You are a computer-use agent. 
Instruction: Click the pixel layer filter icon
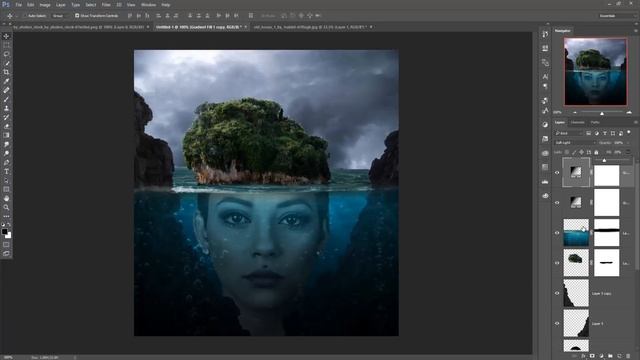(588, 133)
